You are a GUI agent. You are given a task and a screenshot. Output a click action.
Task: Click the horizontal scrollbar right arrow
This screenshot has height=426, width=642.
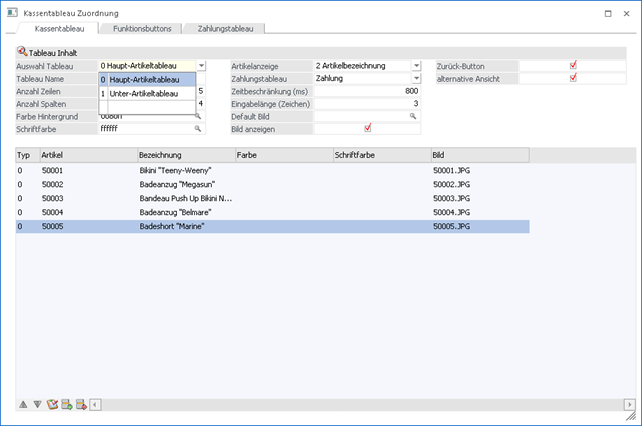pyautogui.click(x=628, y=405)
